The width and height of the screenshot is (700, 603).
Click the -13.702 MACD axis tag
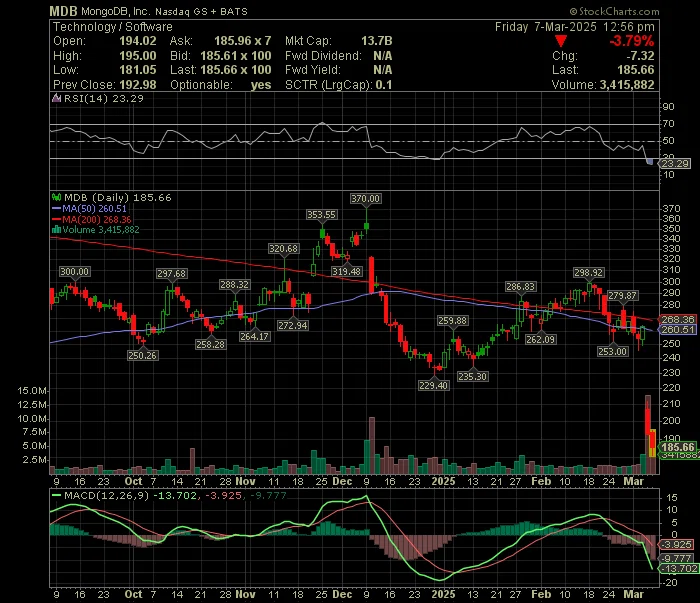679,568
